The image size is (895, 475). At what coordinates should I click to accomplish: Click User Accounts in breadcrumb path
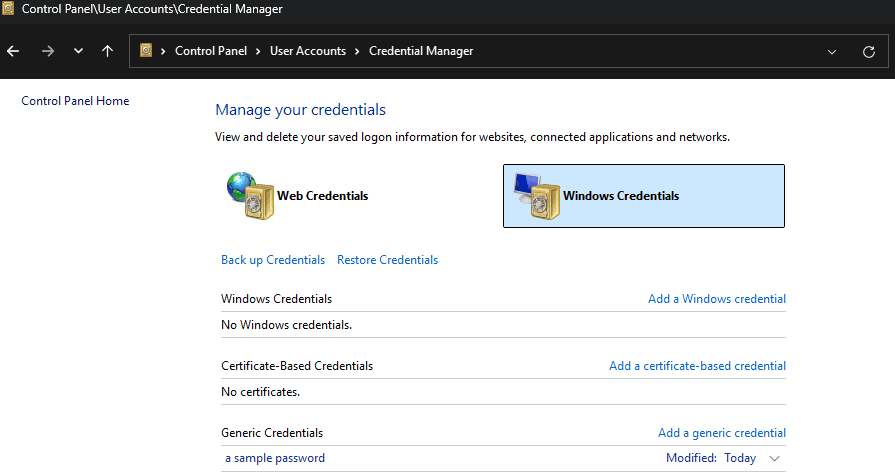(307, 51)
